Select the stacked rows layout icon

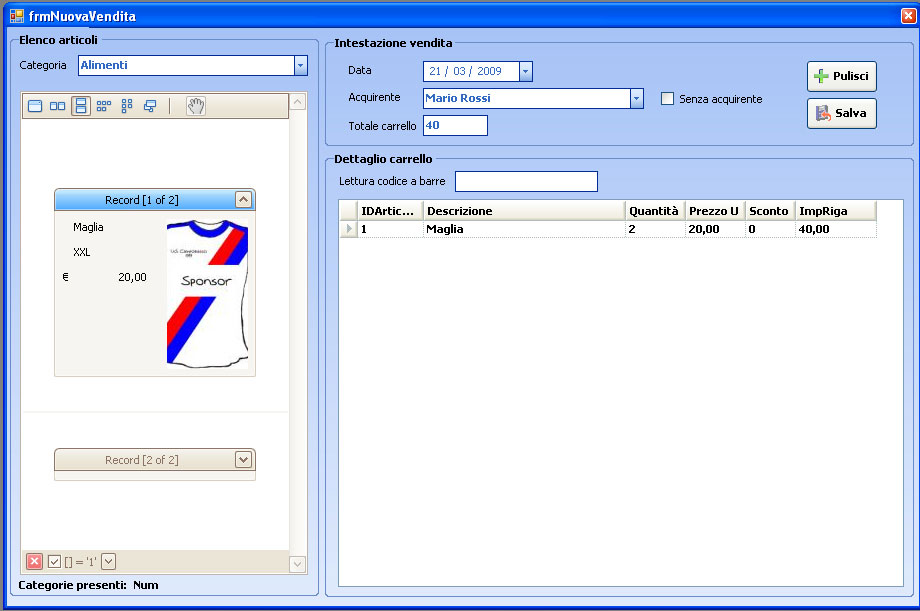tap(81, 106)
